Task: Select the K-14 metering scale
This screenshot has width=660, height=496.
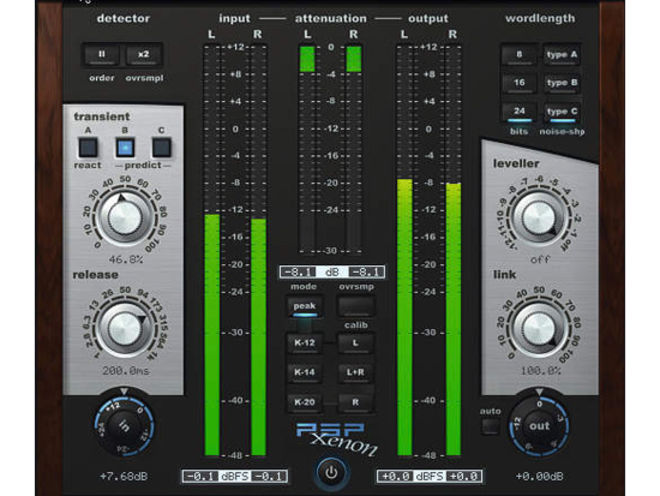Action: [305, 372]
